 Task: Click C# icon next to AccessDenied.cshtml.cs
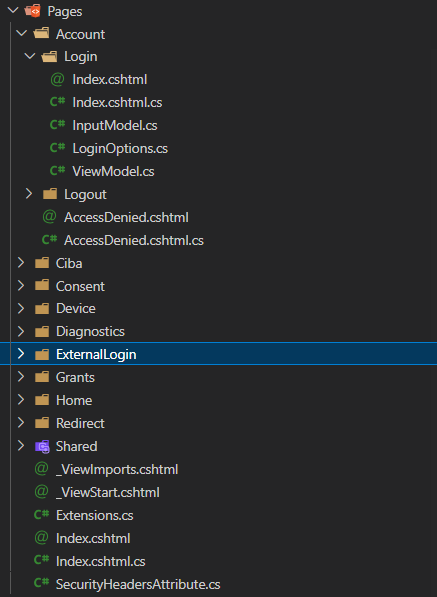tap(49, 239)
